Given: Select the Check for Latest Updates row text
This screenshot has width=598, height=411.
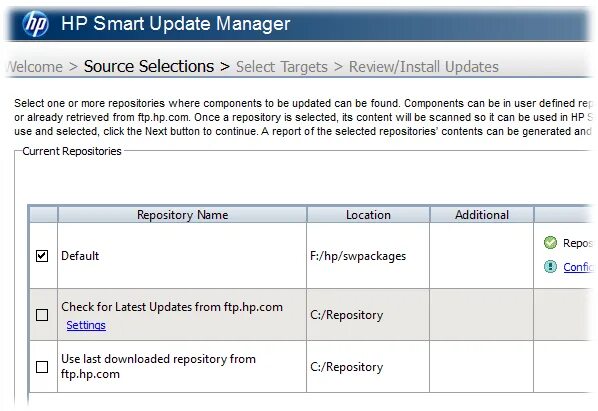Looking at the screenshot, I should 172,307.
